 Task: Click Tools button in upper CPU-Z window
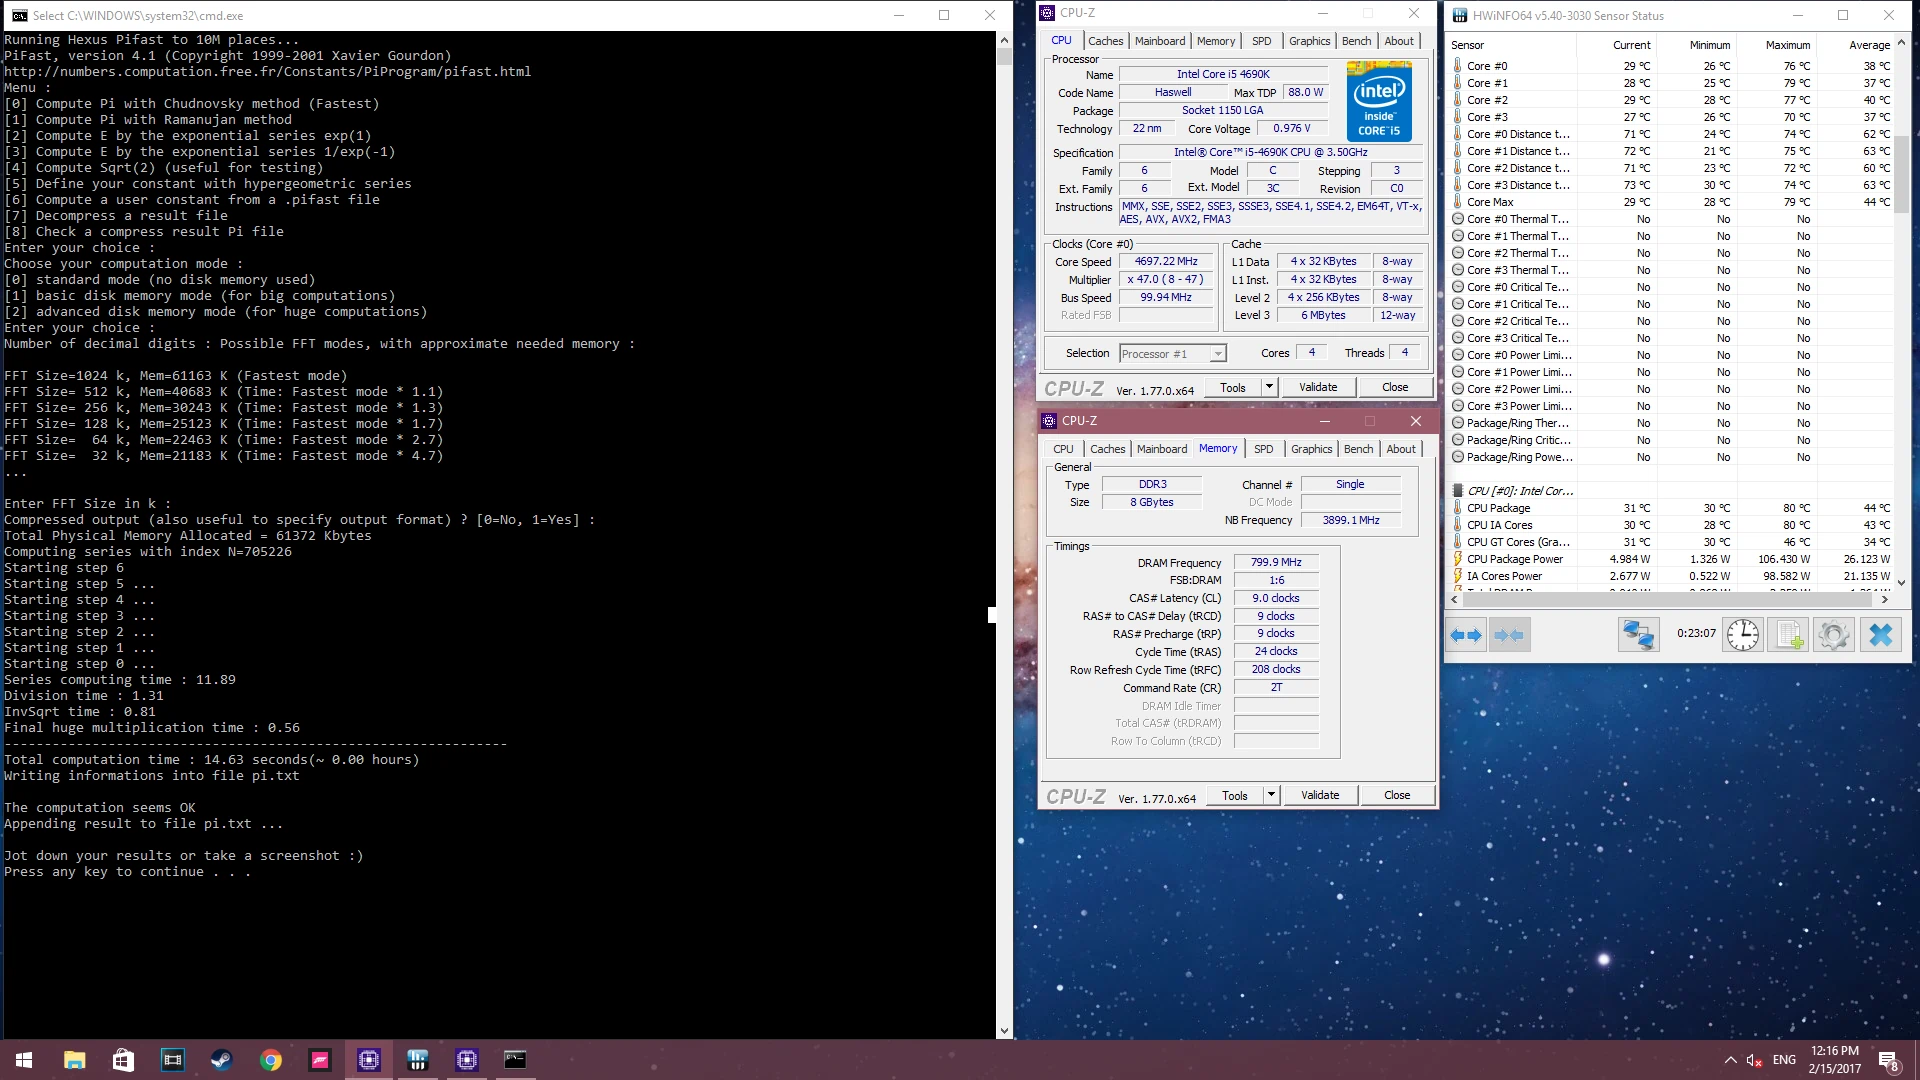1233,387
